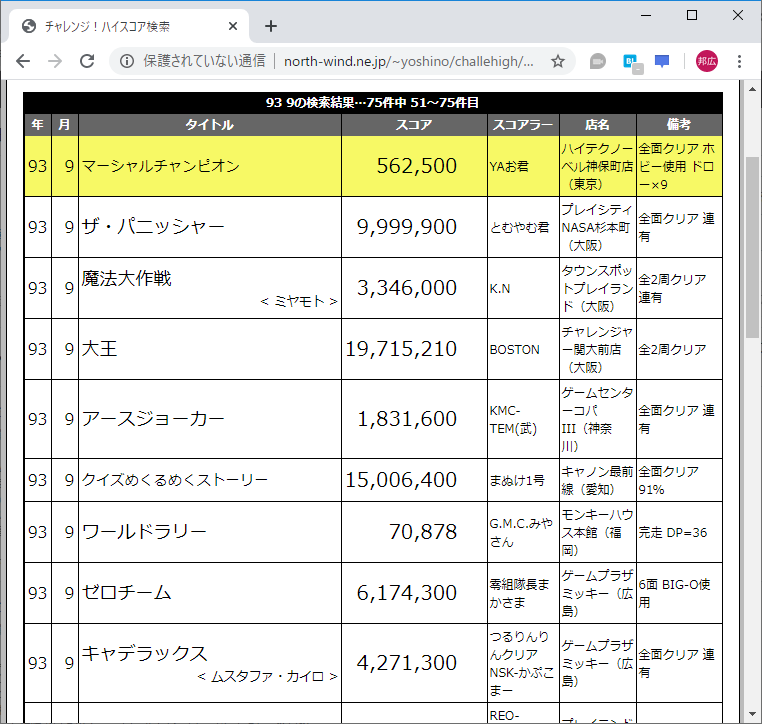The height and width of the screenshot is (724, 762).
Task: Select the title 大王
Action: (x=99, y=349)
